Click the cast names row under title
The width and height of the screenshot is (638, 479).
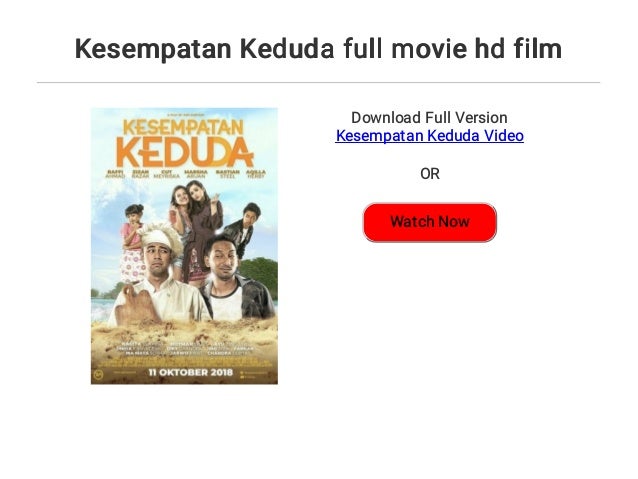(x=186, y=174)
